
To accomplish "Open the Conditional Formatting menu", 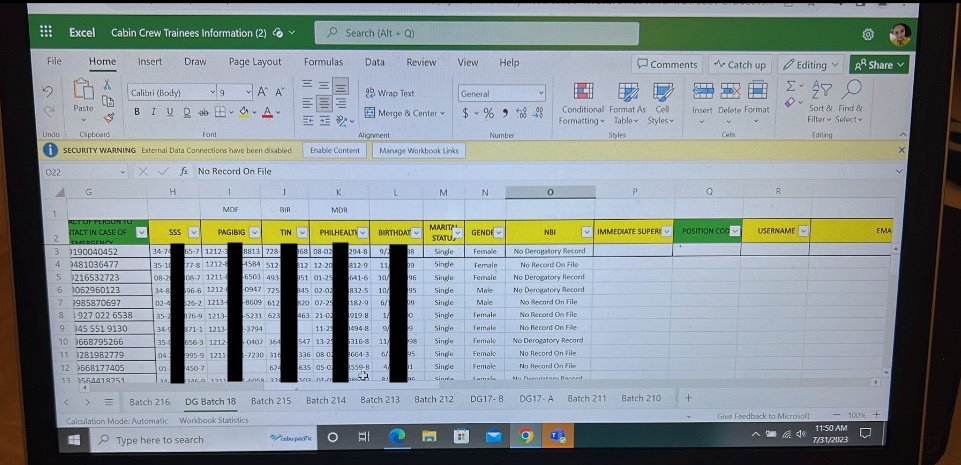I will [582, 103].
